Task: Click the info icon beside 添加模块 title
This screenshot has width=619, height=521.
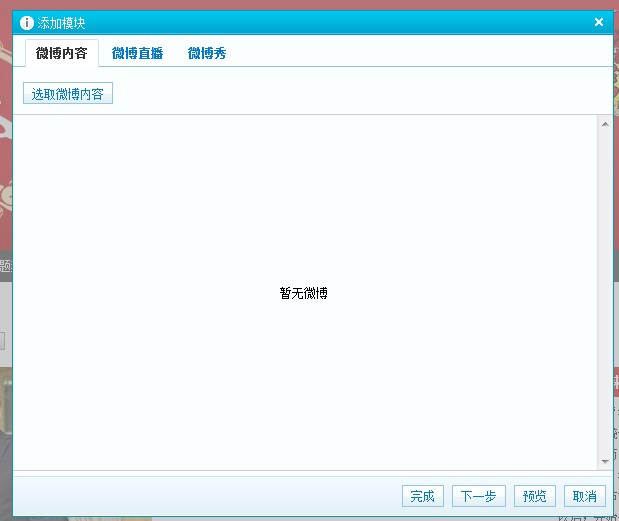Action: 27,23
